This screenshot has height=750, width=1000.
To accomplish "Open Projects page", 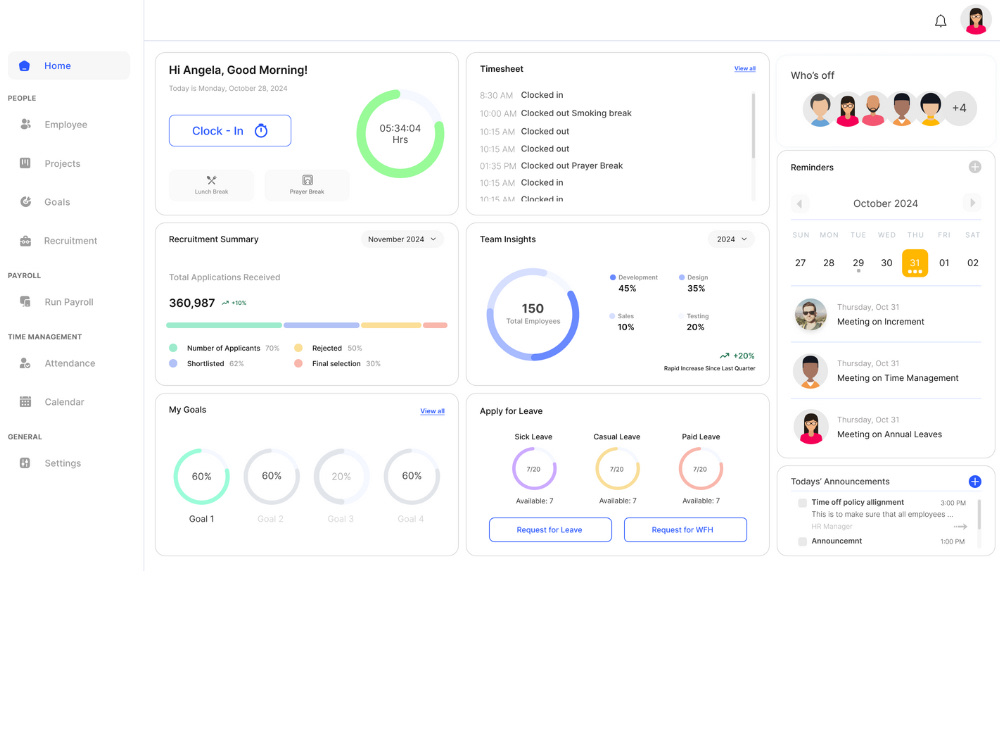I will click(x=62, y=163).
